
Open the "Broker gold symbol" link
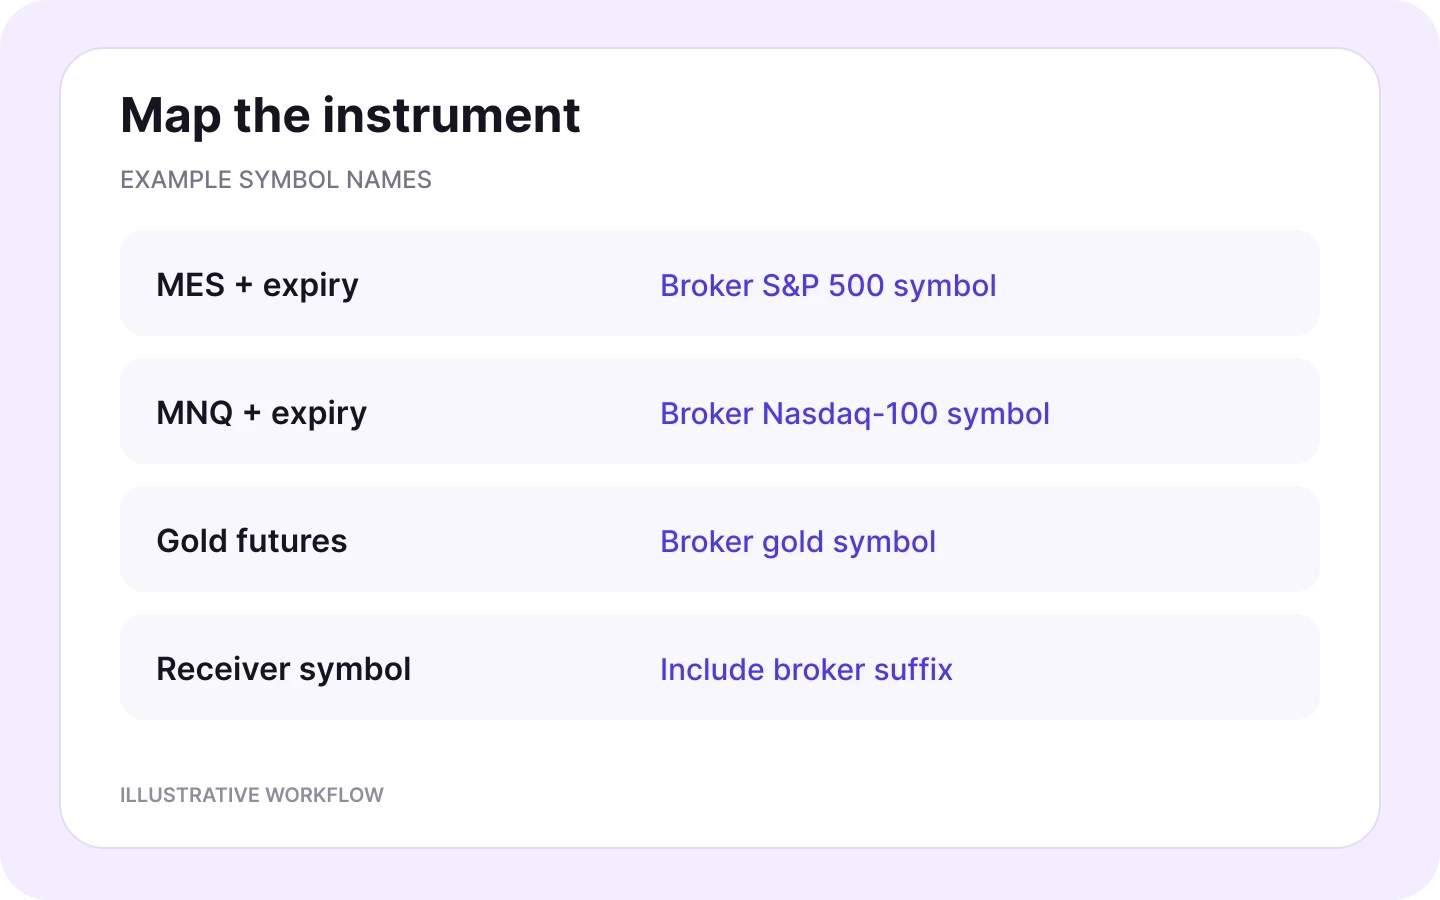798,541
